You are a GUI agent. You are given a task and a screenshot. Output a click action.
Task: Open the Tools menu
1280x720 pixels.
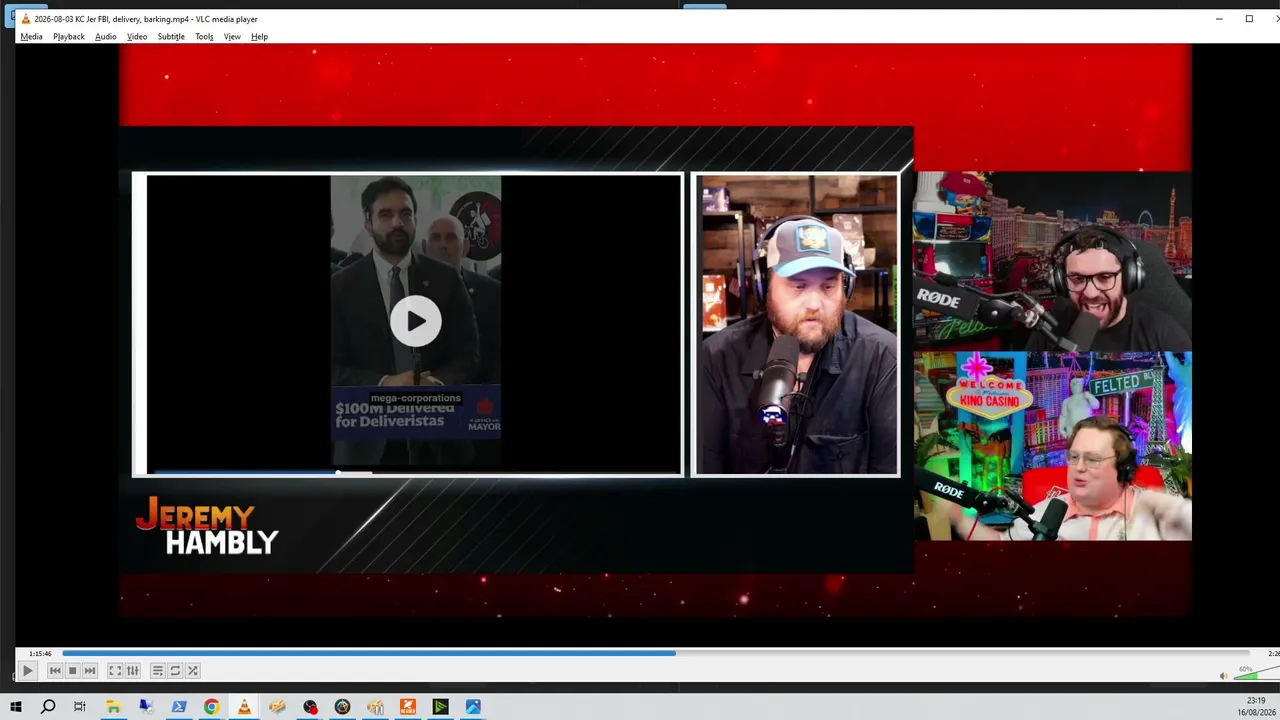pyautogui.click(x=204, y=37)
